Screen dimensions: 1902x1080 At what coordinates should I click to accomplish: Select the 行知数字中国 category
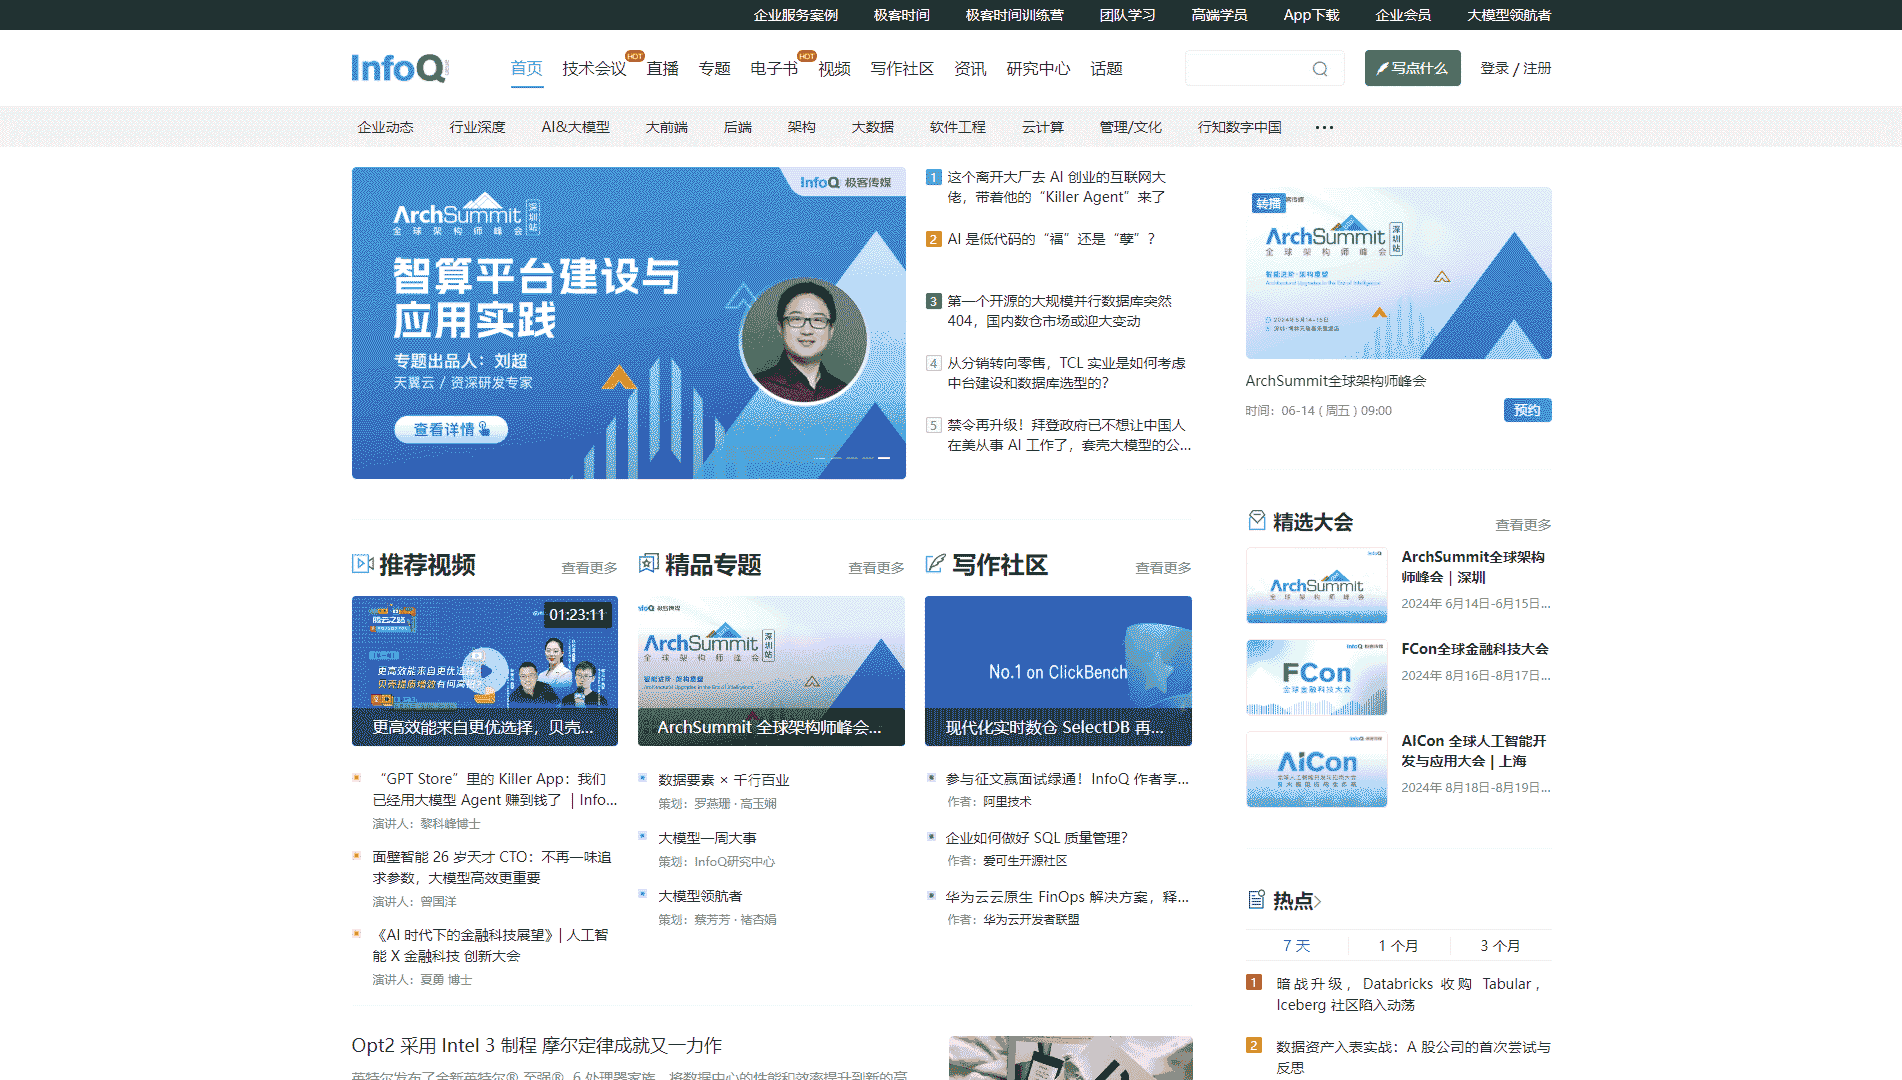(1239, 127)
